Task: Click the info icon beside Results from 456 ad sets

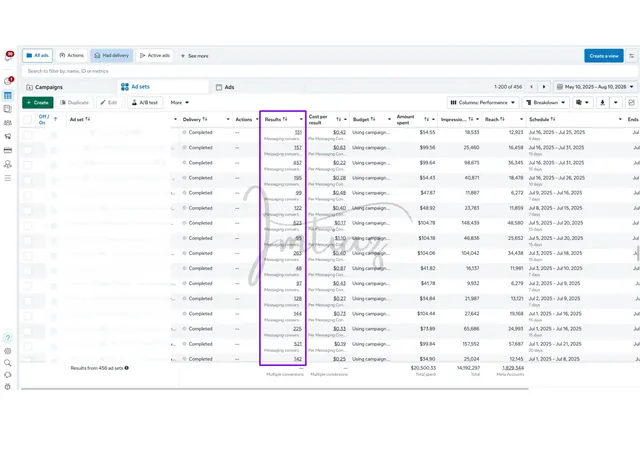Action: 127,368
